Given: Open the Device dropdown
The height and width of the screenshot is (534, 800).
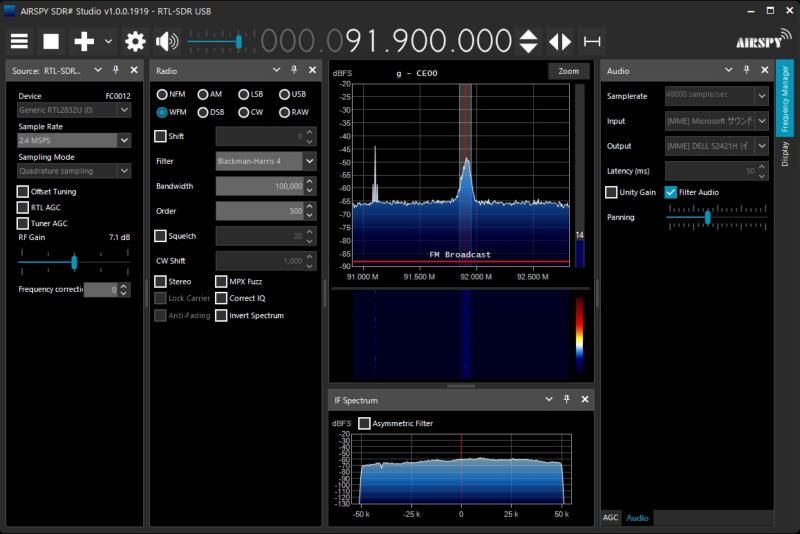Looking at the screenshot, I should pyautogui.click(x=74, y=110).
